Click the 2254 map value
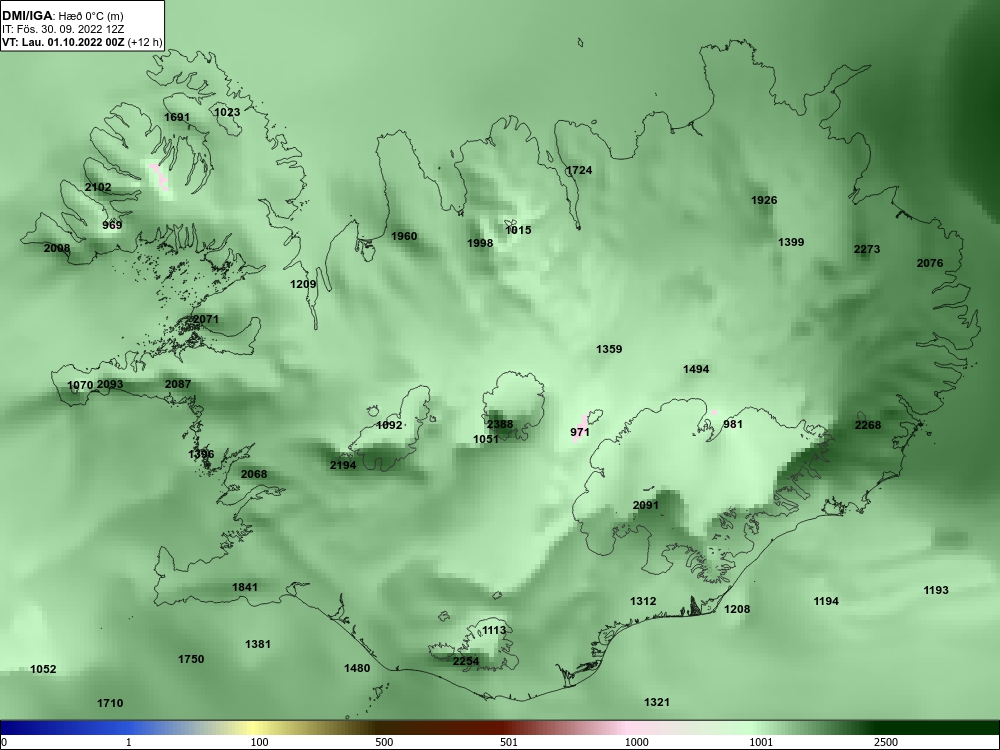Image resolution: width=1000 pixels, height=750 pixels. click(466, 661)
